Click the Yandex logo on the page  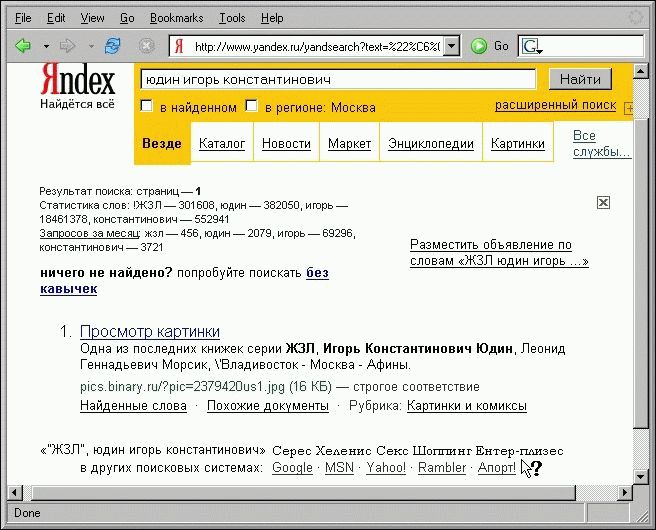(x=77, y=81)
